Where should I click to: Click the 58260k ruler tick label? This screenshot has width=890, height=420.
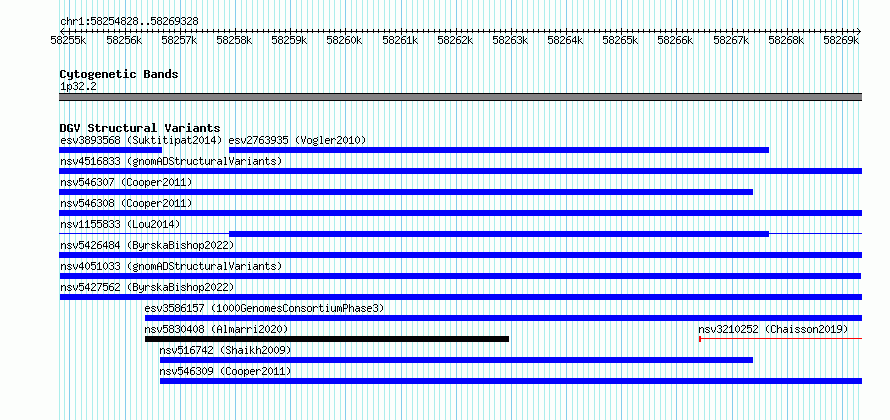click(345, 40)
